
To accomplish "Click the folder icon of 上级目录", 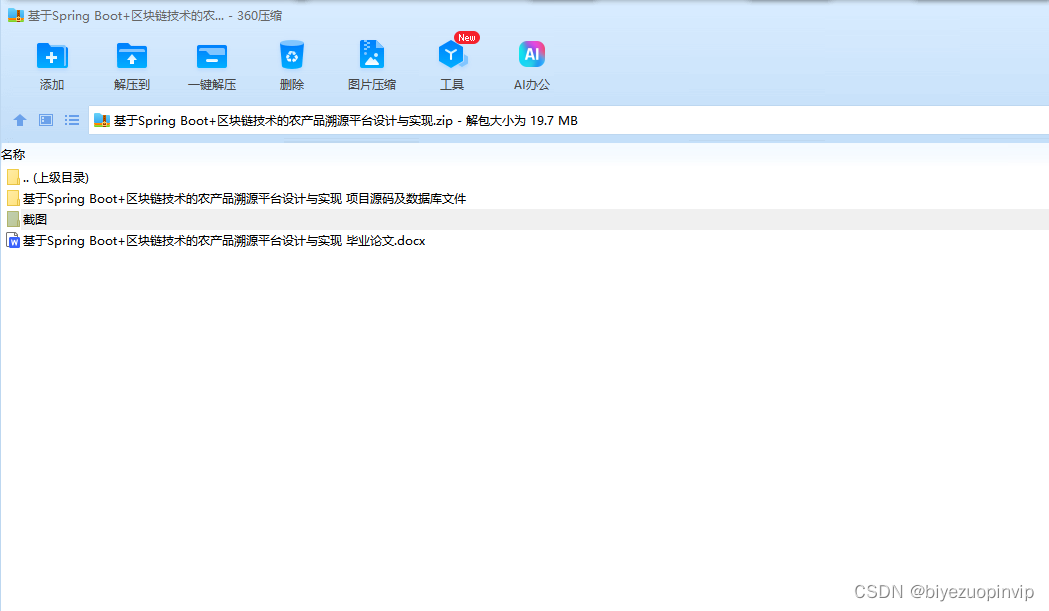I will coord(13,177).
